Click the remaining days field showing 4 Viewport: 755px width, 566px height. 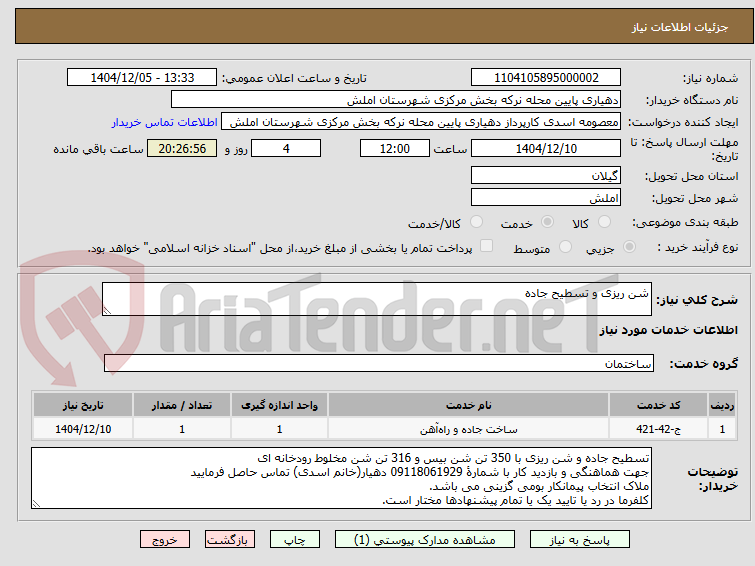pos(286,148)
